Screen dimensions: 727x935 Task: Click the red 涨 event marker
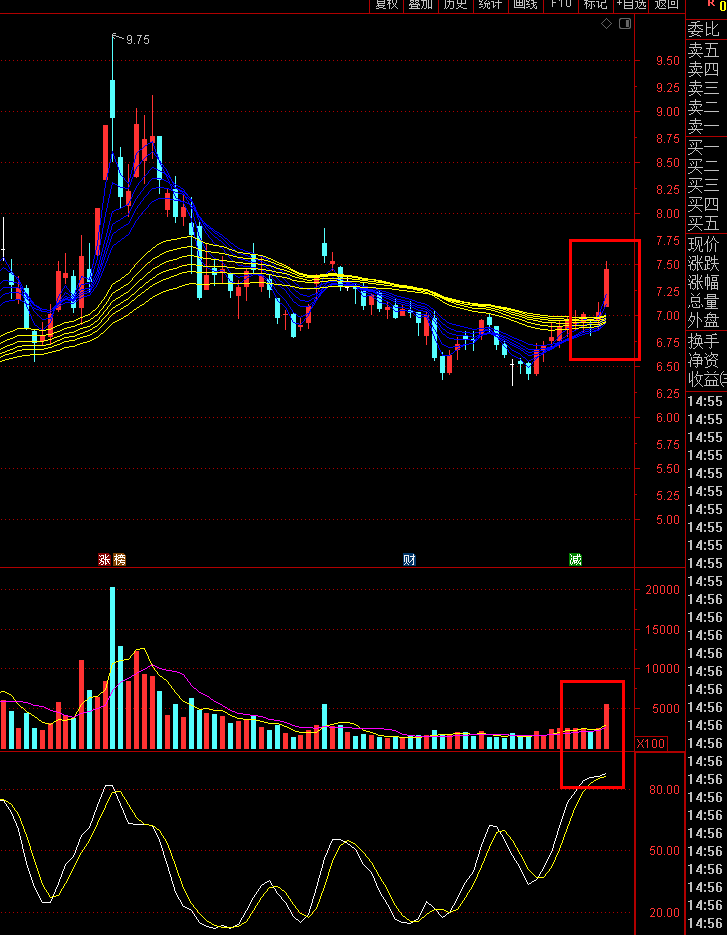point(104,559)
